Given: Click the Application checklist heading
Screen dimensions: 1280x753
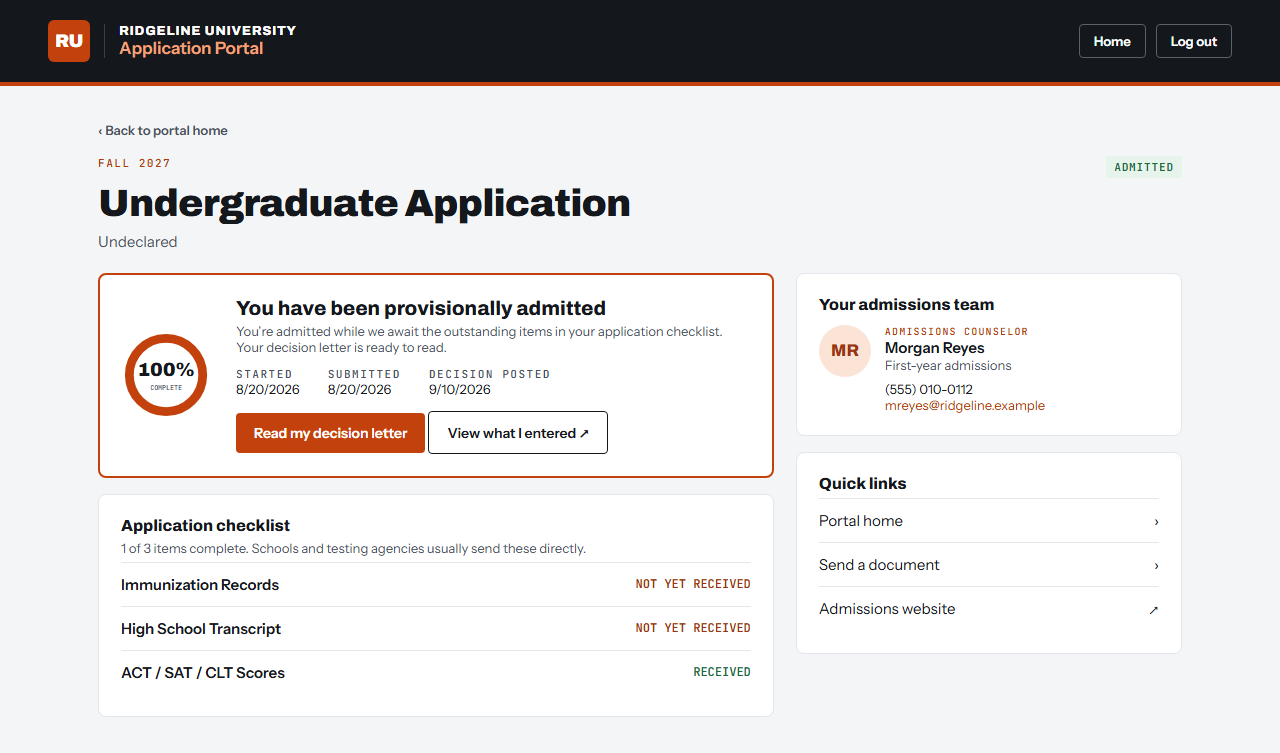Looking at the screenshot, I should 205,525.
